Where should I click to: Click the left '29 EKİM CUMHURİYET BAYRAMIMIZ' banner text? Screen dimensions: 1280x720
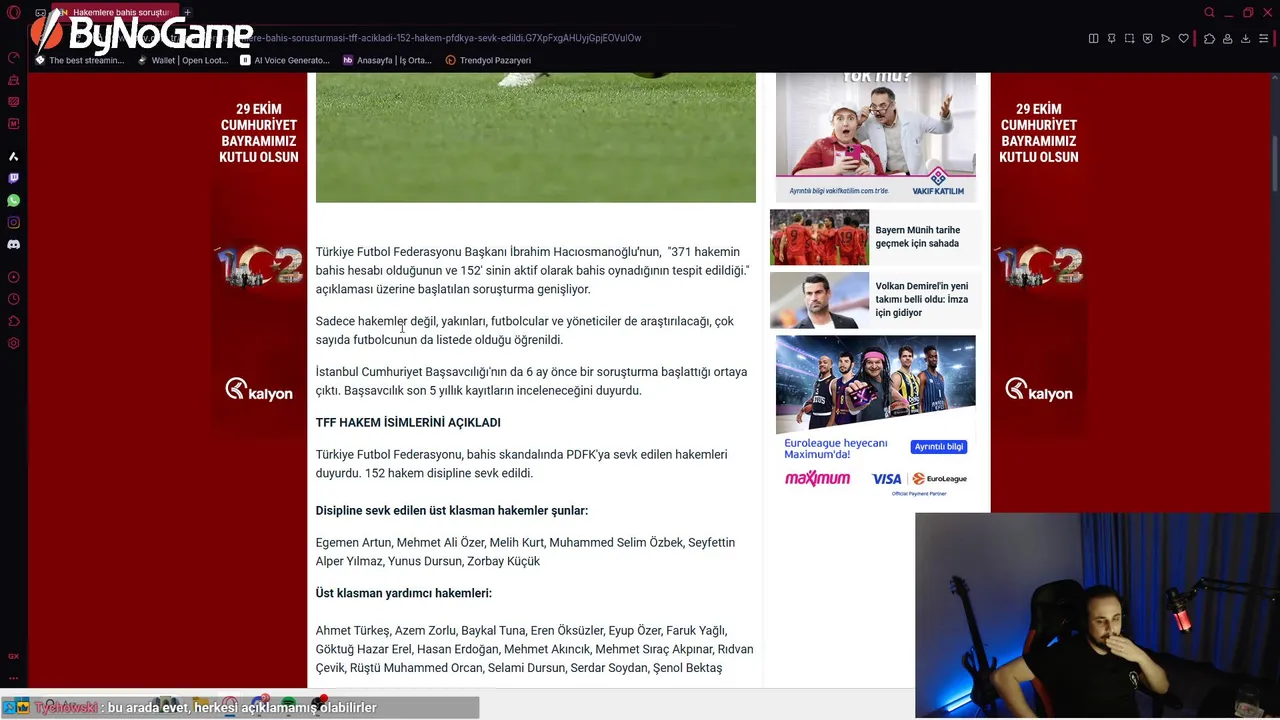[259, 133]
